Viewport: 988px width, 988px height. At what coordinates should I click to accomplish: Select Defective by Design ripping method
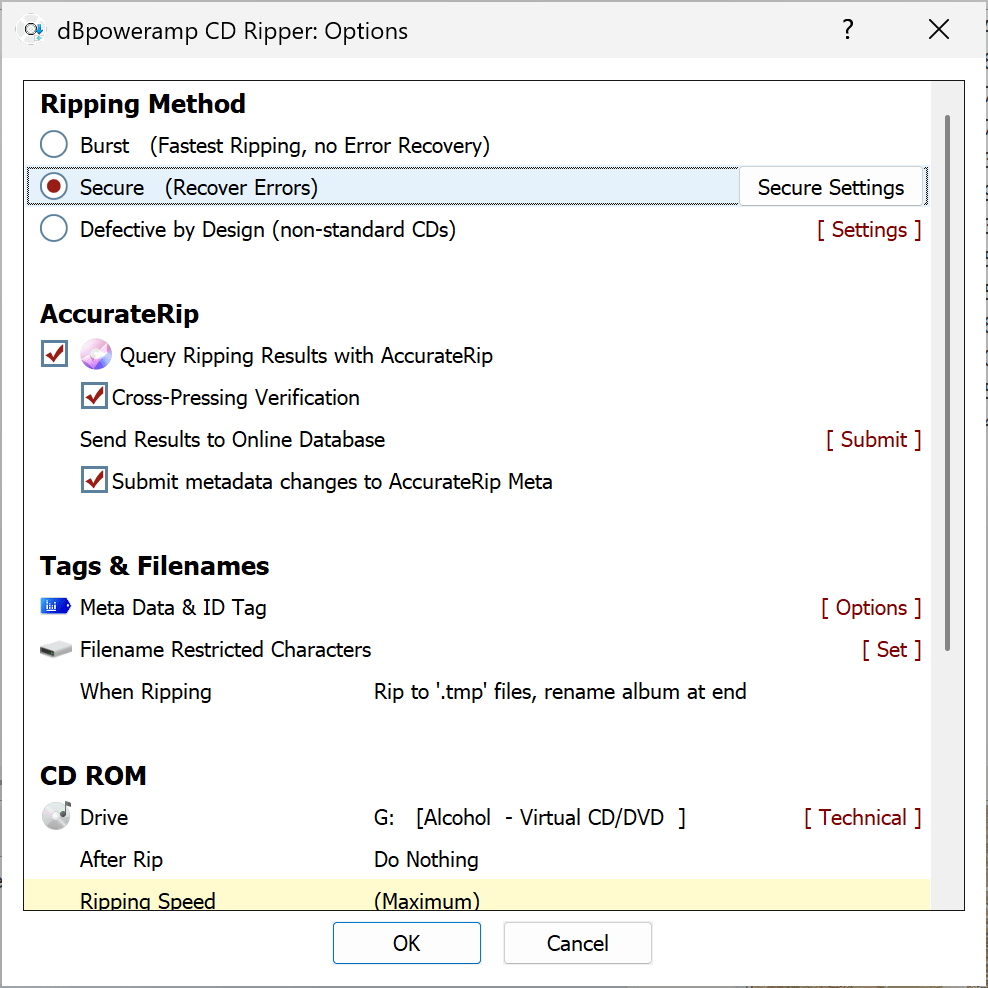coord(53,229)
